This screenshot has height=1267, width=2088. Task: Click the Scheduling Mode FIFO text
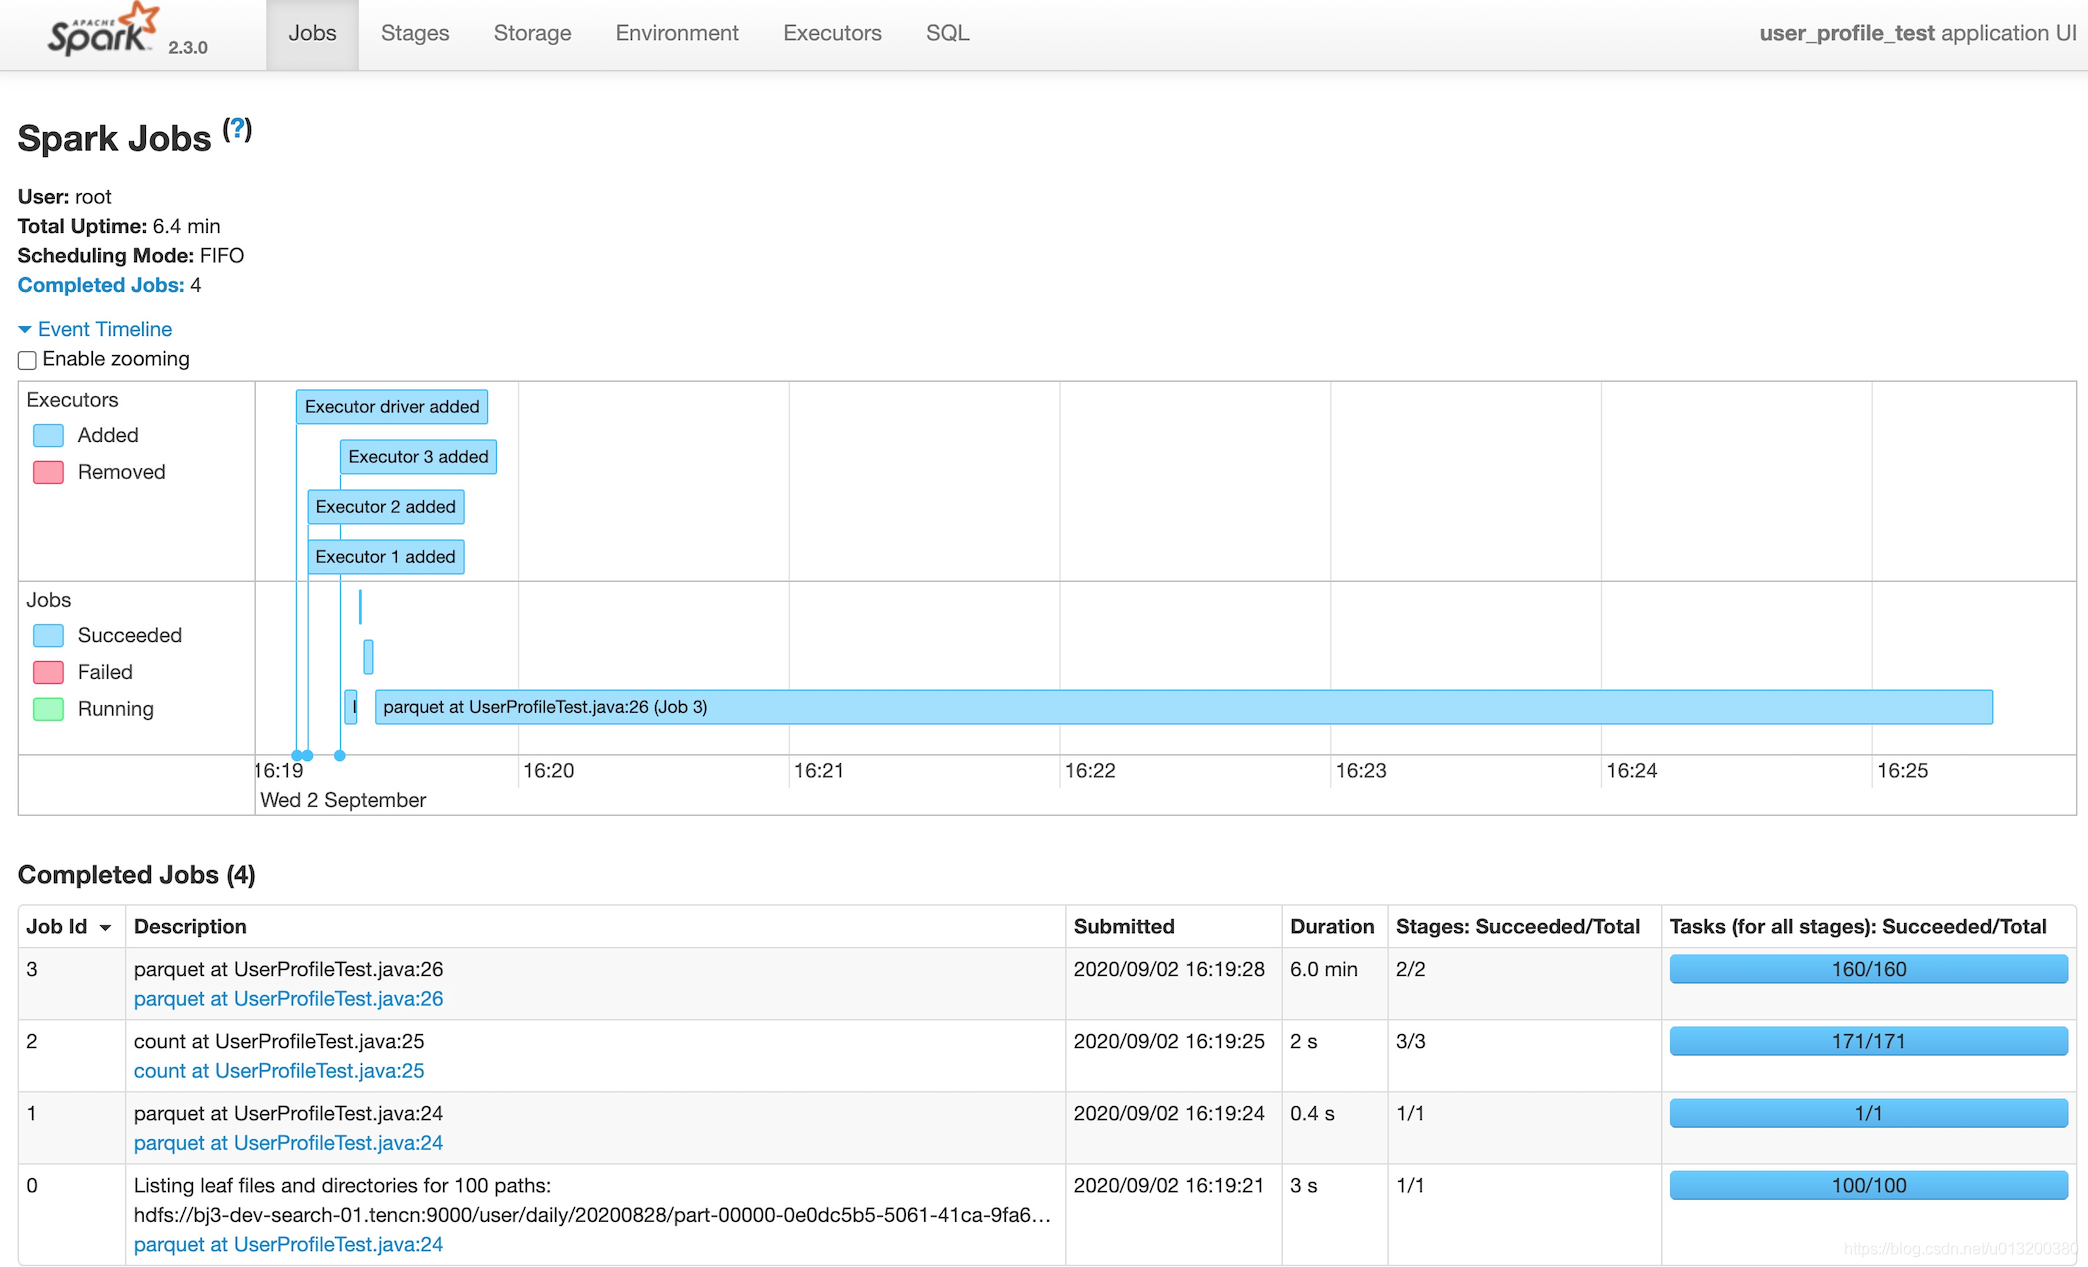click(131, 256)
